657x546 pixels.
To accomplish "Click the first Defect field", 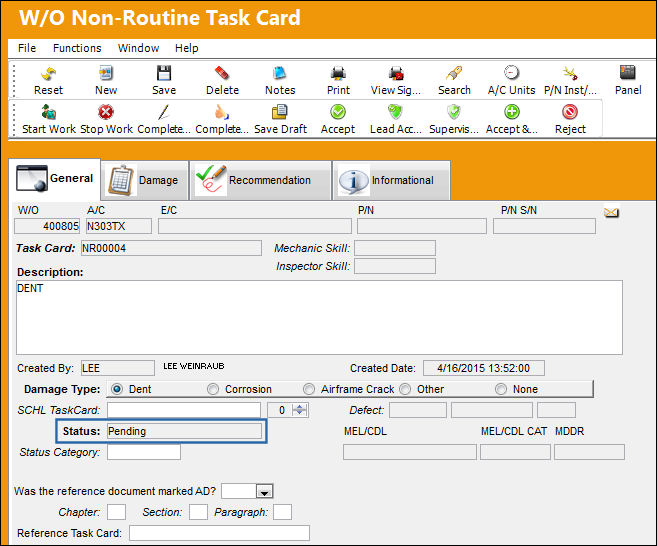I will [418, 410].
